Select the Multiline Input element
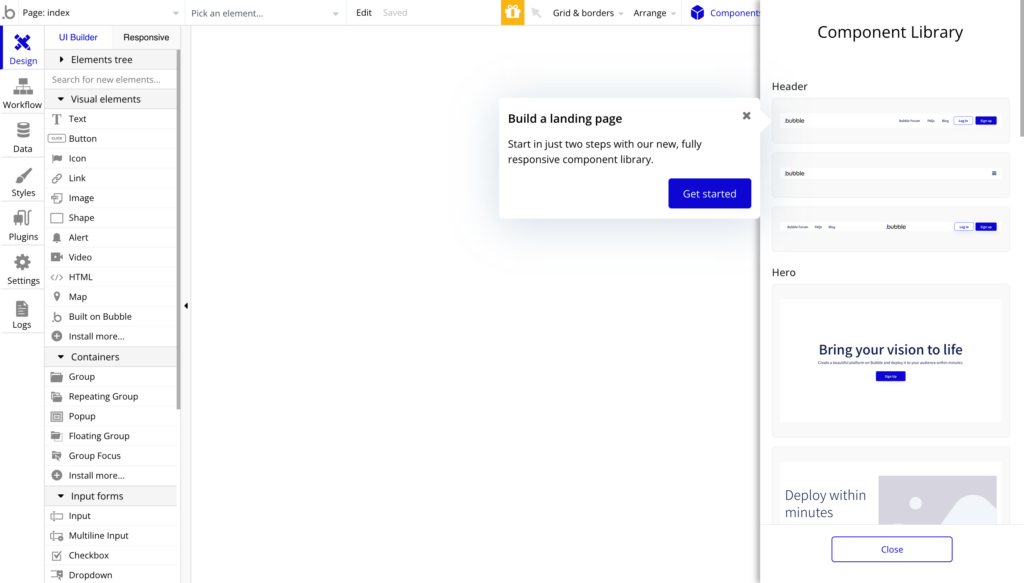 coord(112,535)
